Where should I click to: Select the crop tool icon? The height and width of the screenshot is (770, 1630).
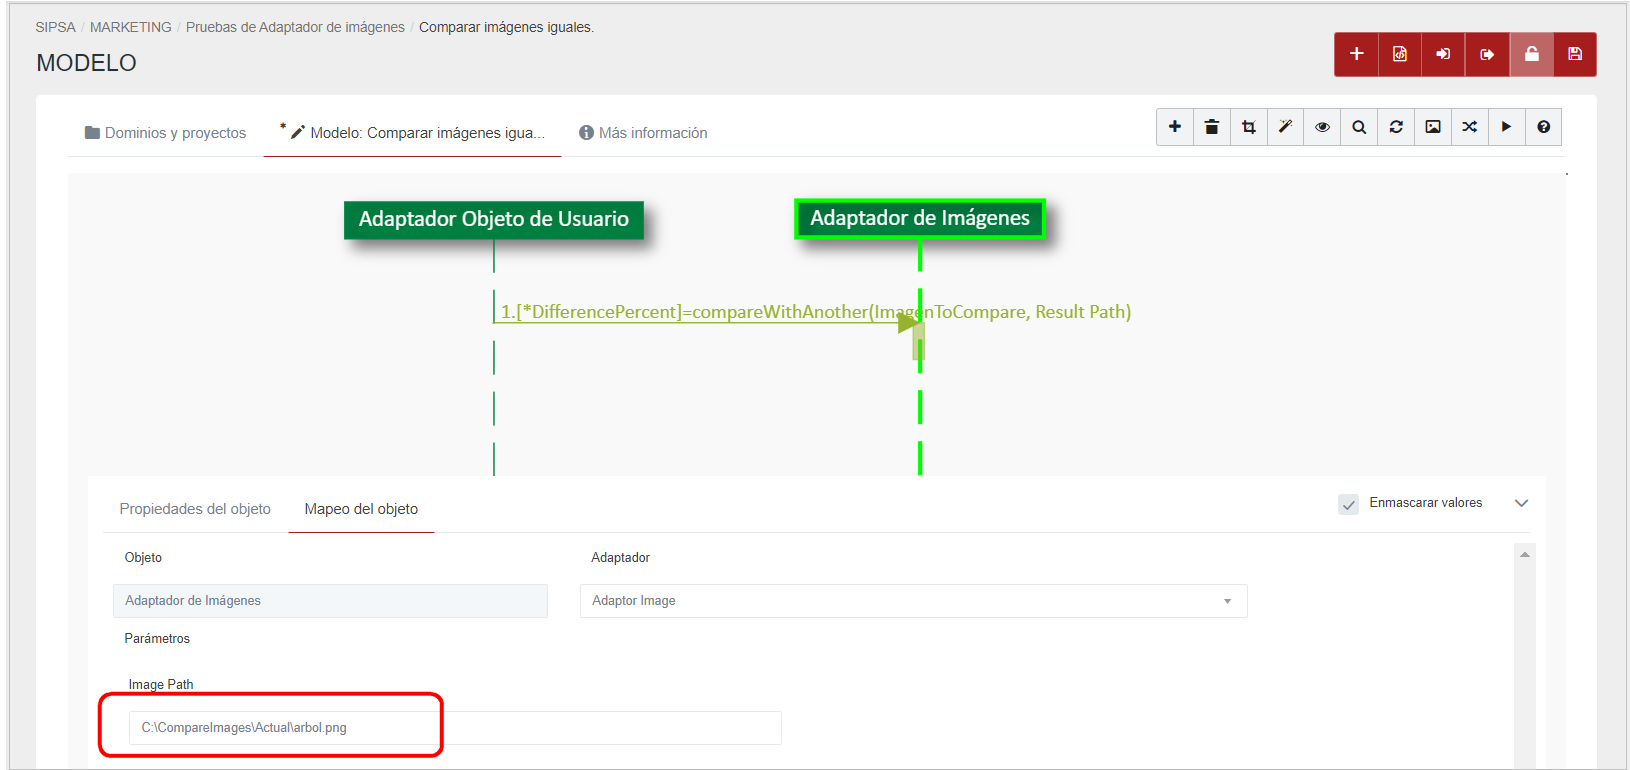pos(1248,127)
